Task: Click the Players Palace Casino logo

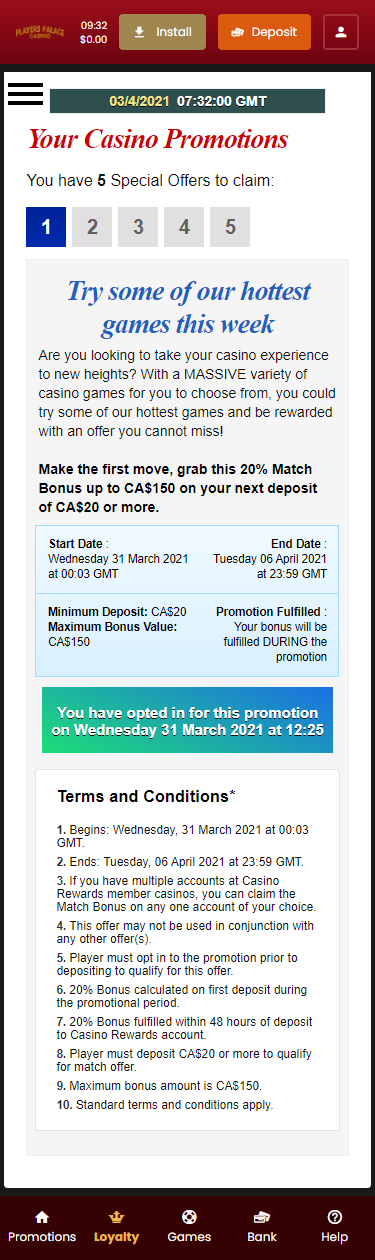Action: click(x=42, y=32)
